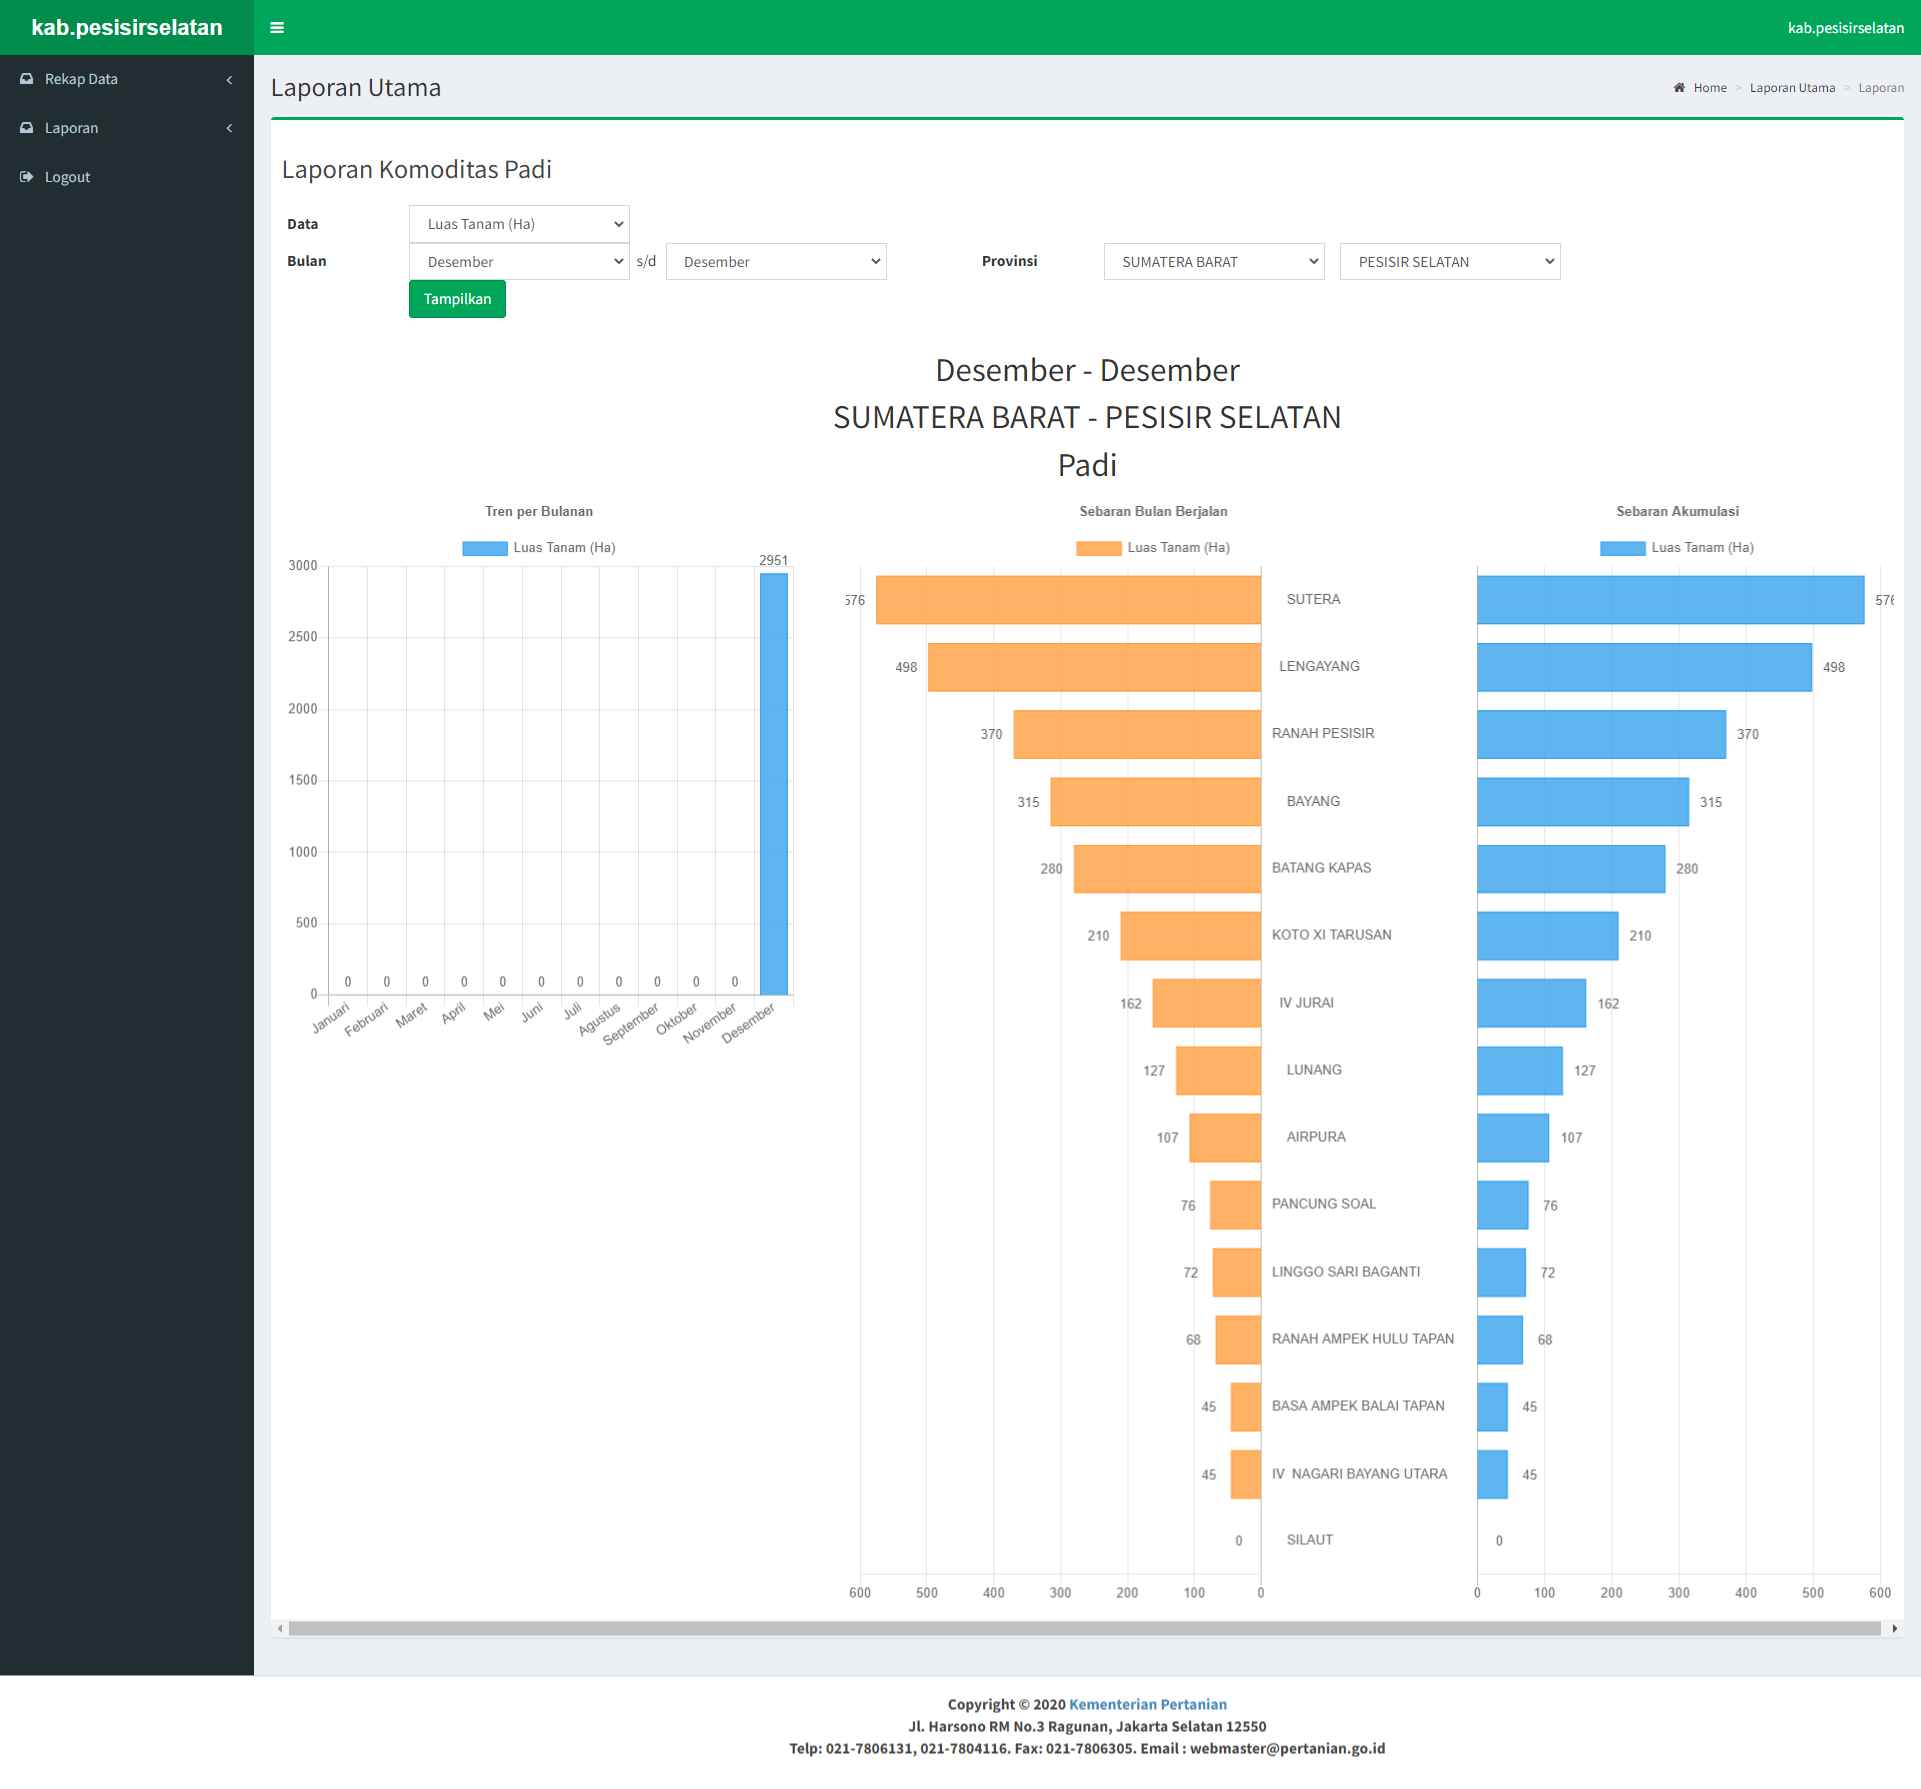Image resolution: width=1921 pixels, height=1789 pixels.
Task: Click the horizontal scrollbar right arrow
Action: (x=1894, y=1628)
